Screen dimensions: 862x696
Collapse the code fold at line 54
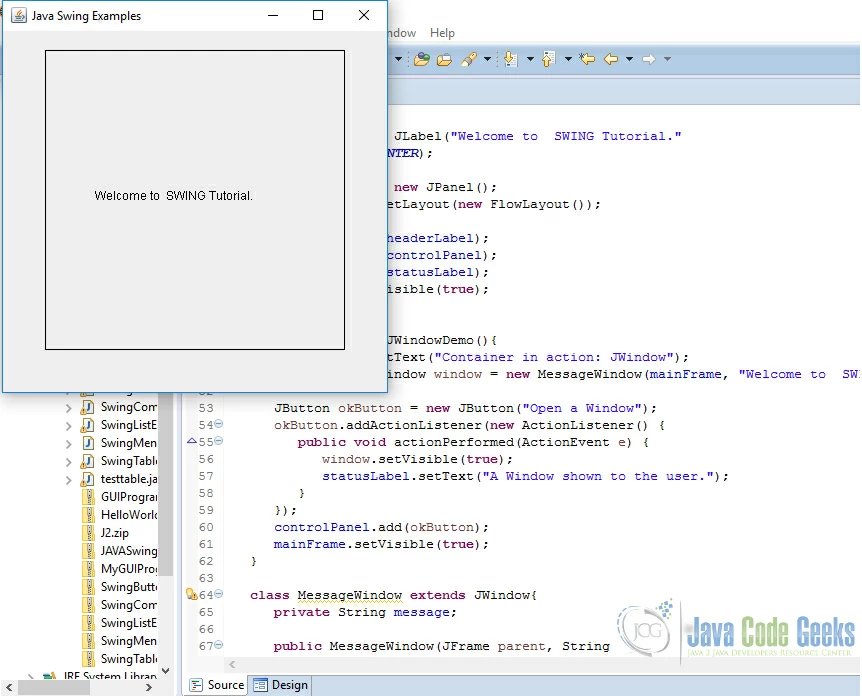219,424
